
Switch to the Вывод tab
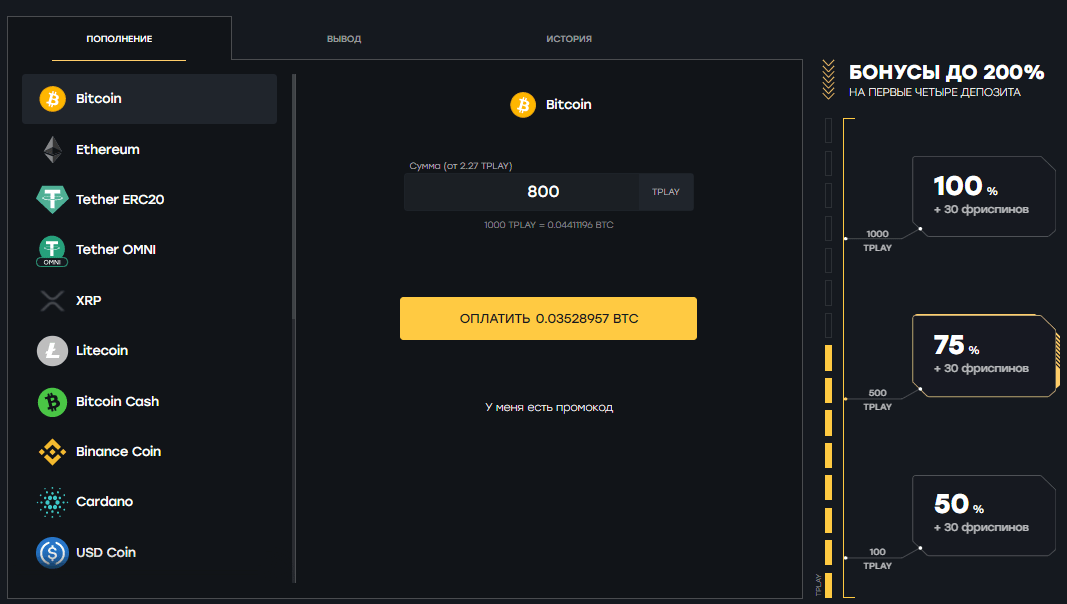click(x=344, y=39)
